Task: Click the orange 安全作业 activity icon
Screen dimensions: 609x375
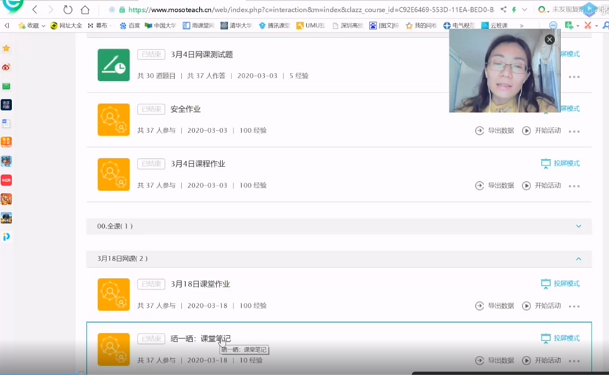Action: tap(113, 120)
